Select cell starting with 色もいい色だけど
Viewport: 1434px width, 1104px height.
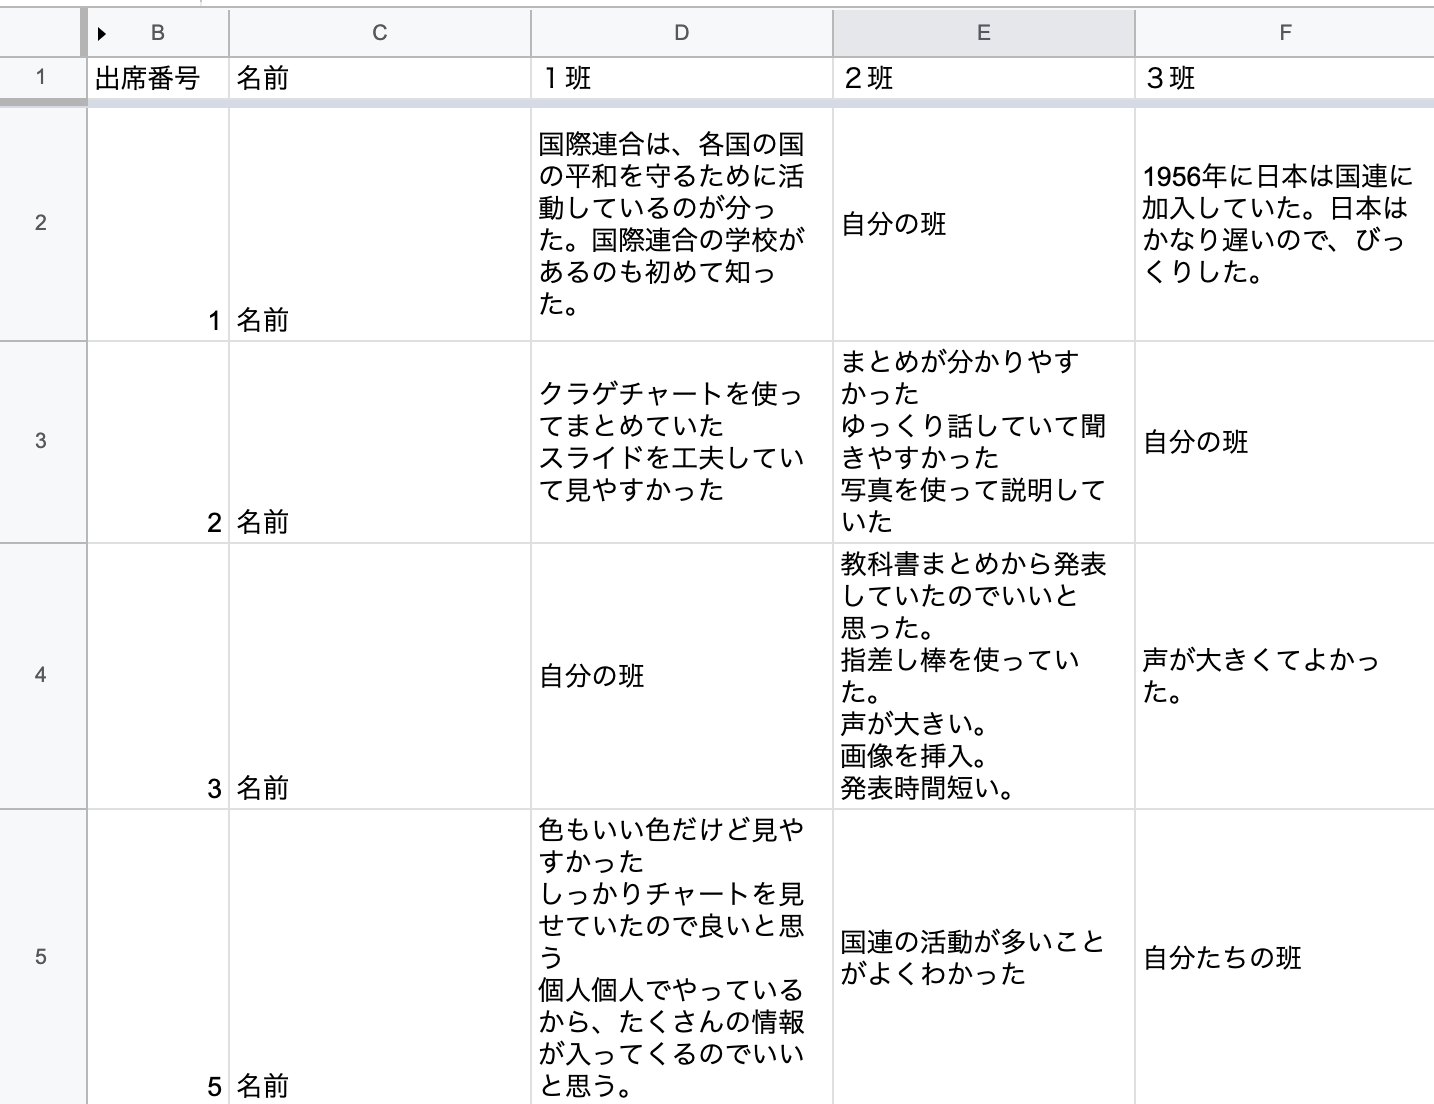pos(682,957)
